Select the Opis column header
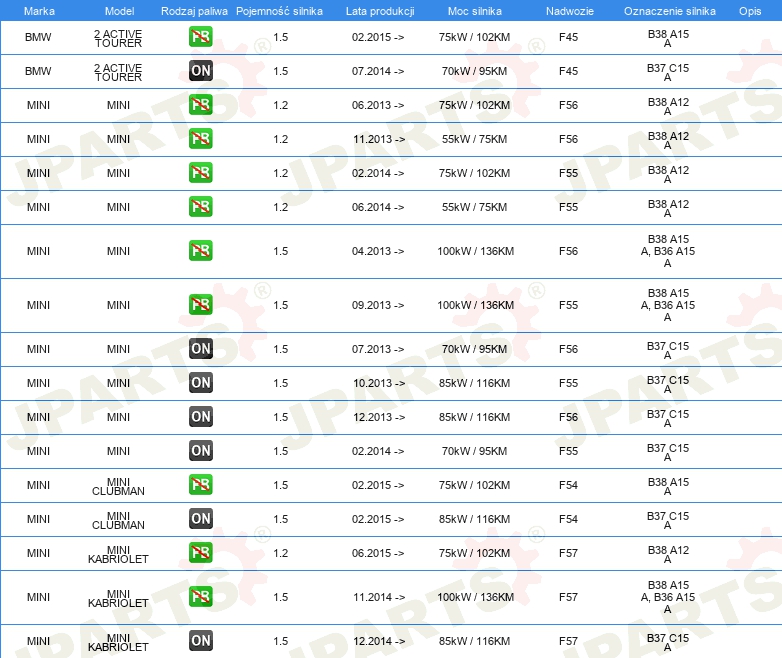This screenshot has width=782, height=658. (750, 11)
